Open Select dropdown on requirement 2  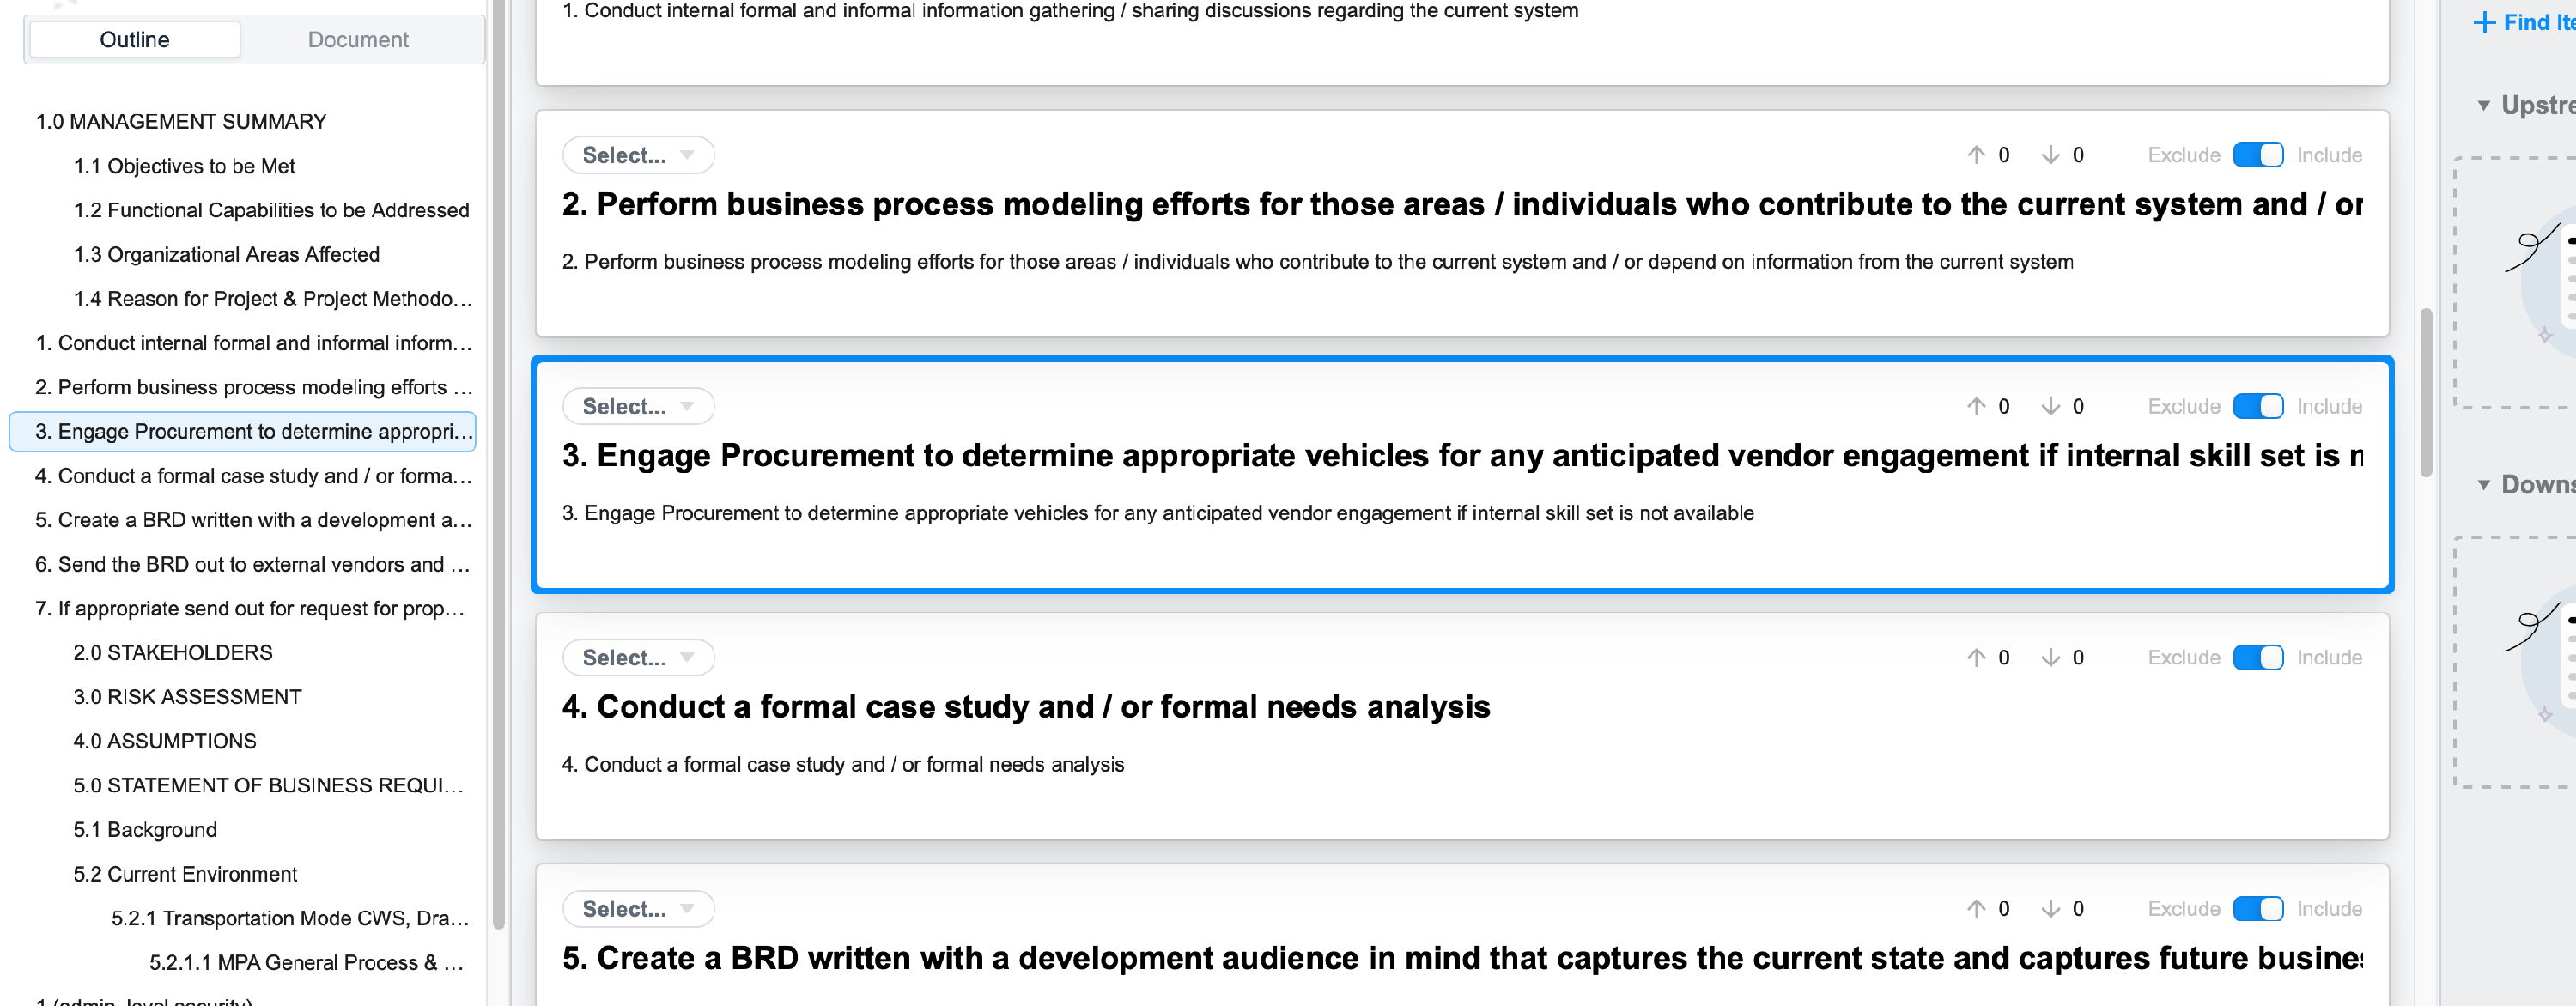[637, 155]
